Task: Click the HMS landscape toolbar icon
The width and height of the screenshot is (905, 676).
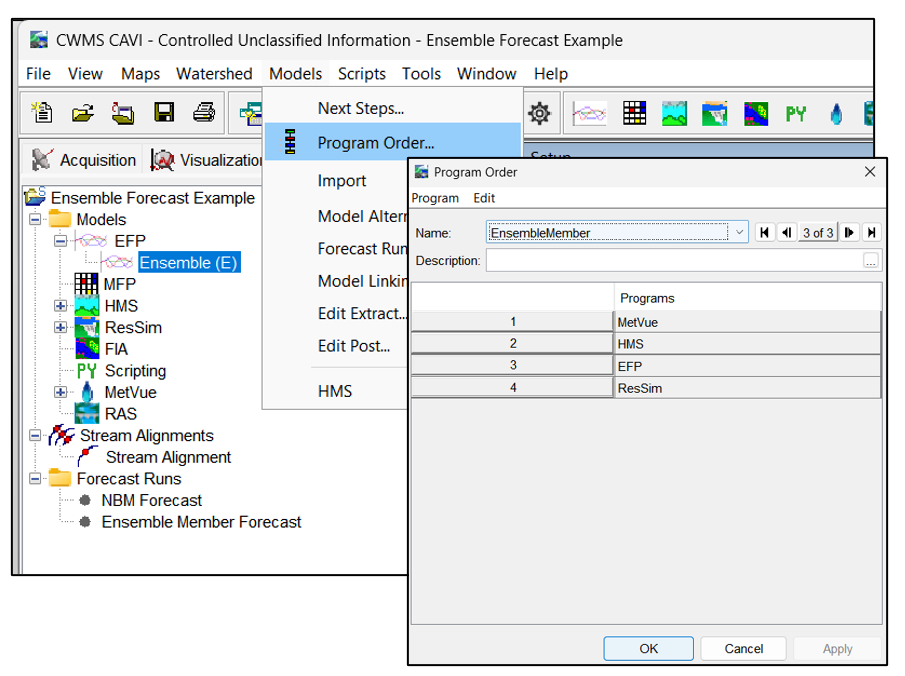Action: coord(674,113)
